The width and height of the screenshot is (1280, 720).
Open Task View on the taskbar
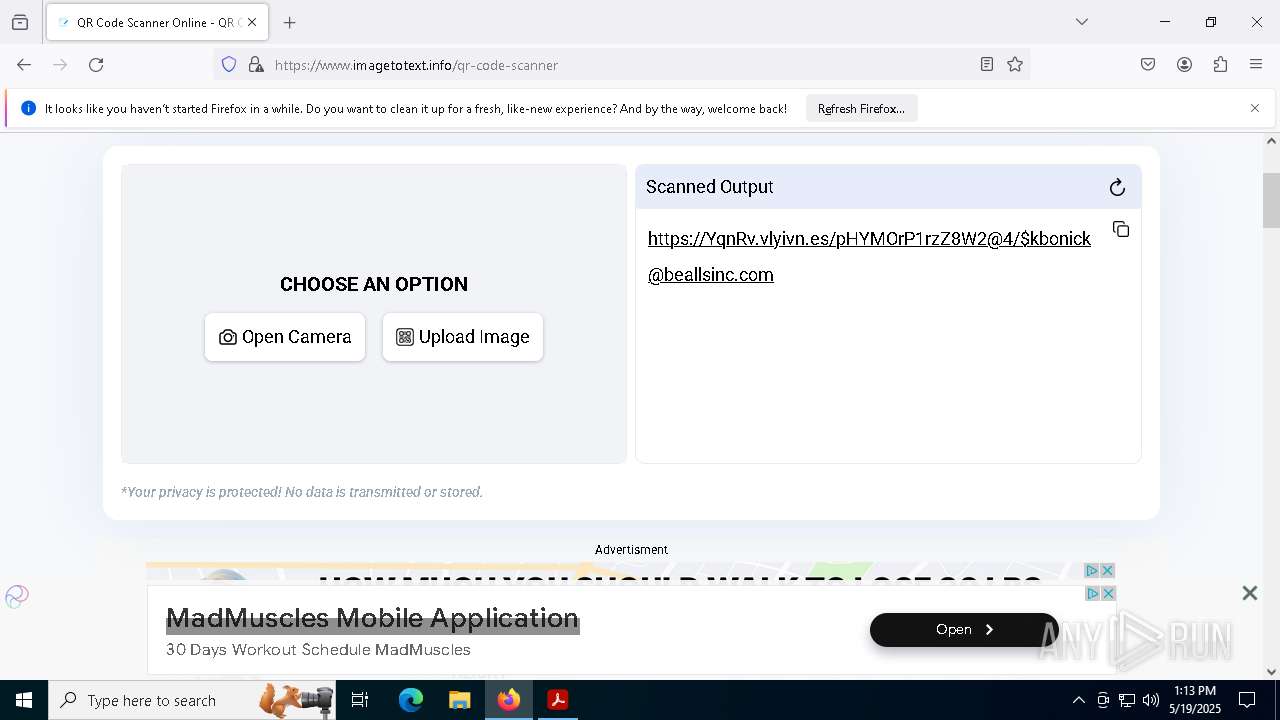[x=360, y=700]
